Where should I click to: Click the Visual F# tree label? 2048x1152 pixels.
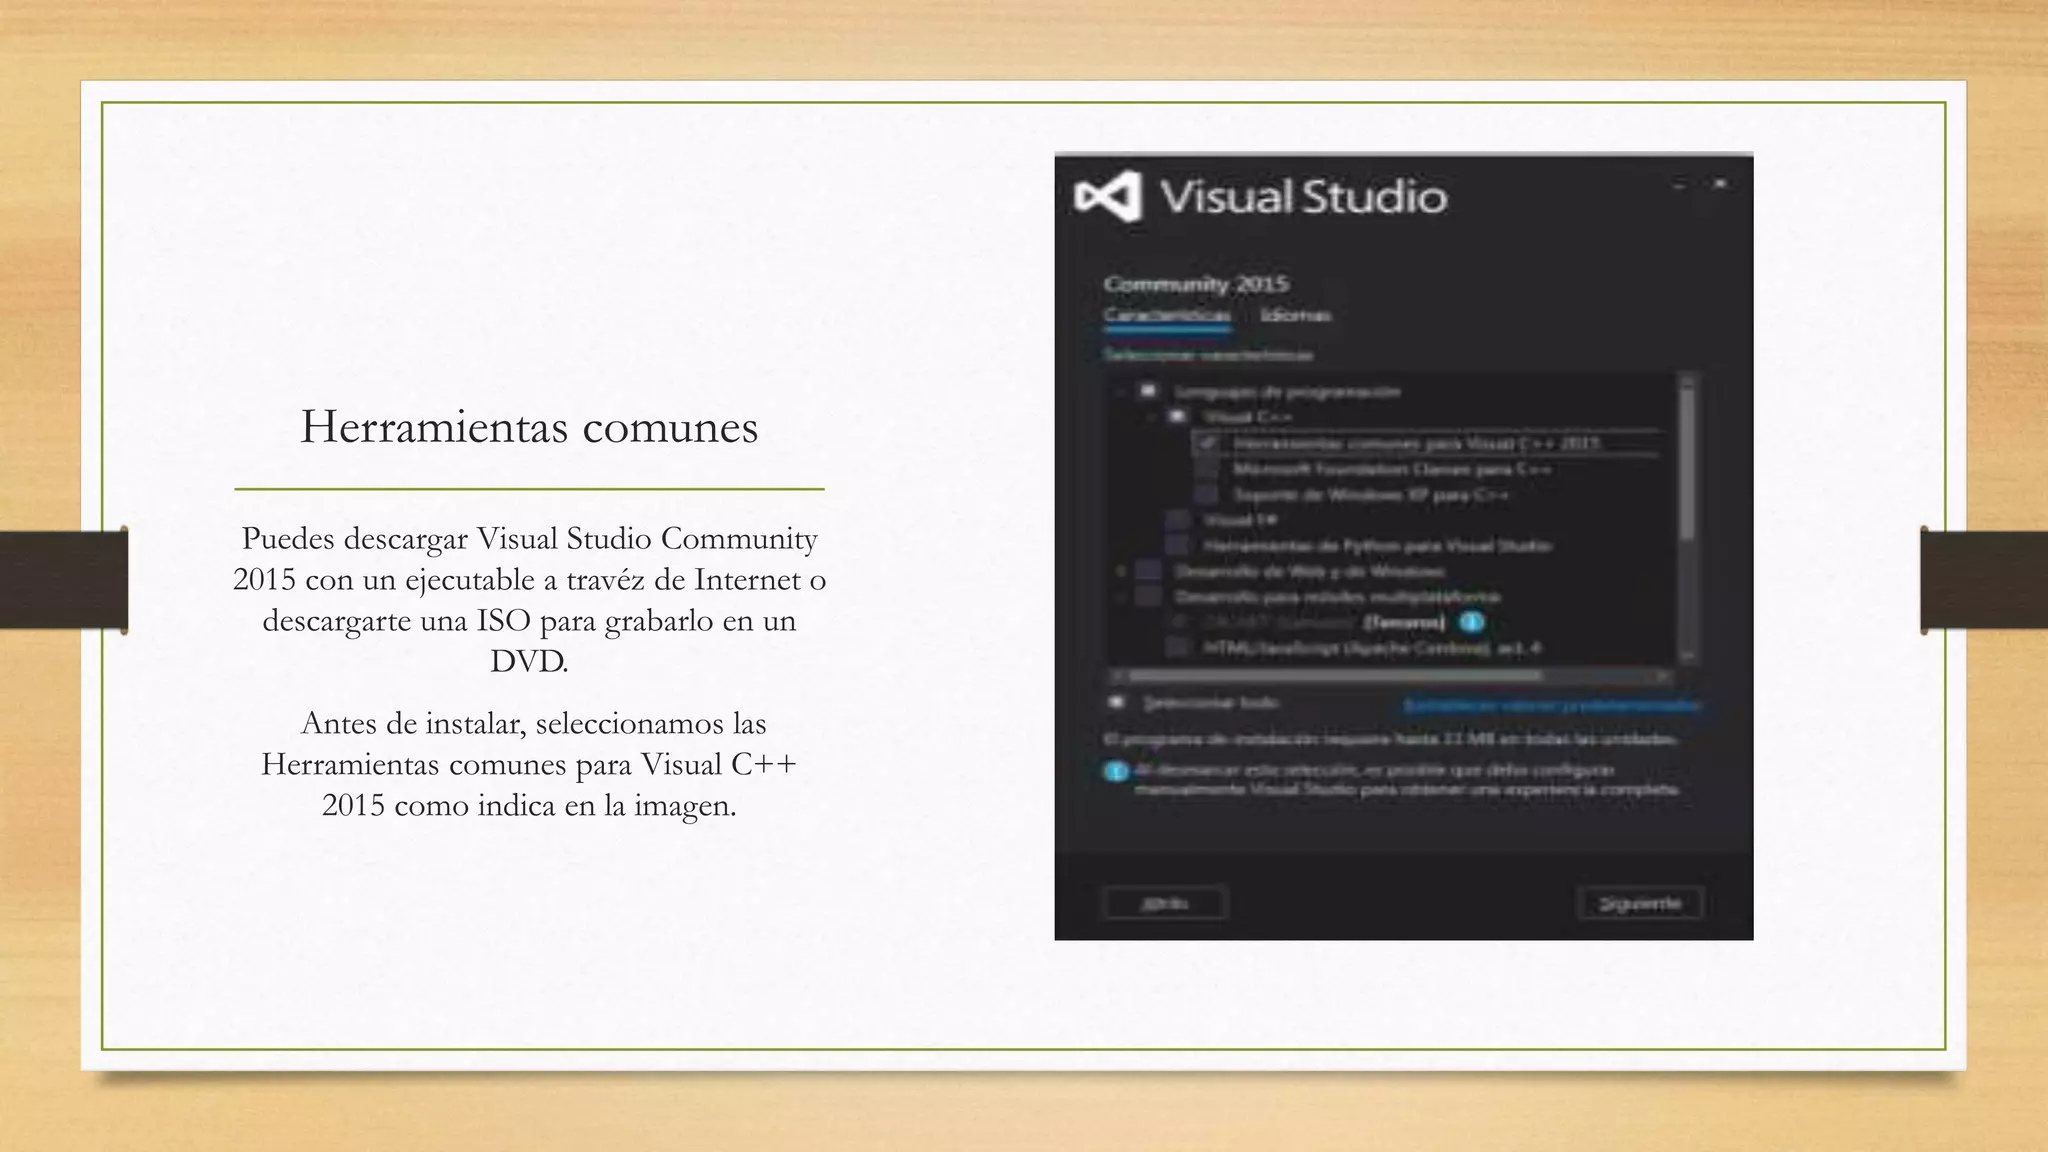click(1240, 520)
